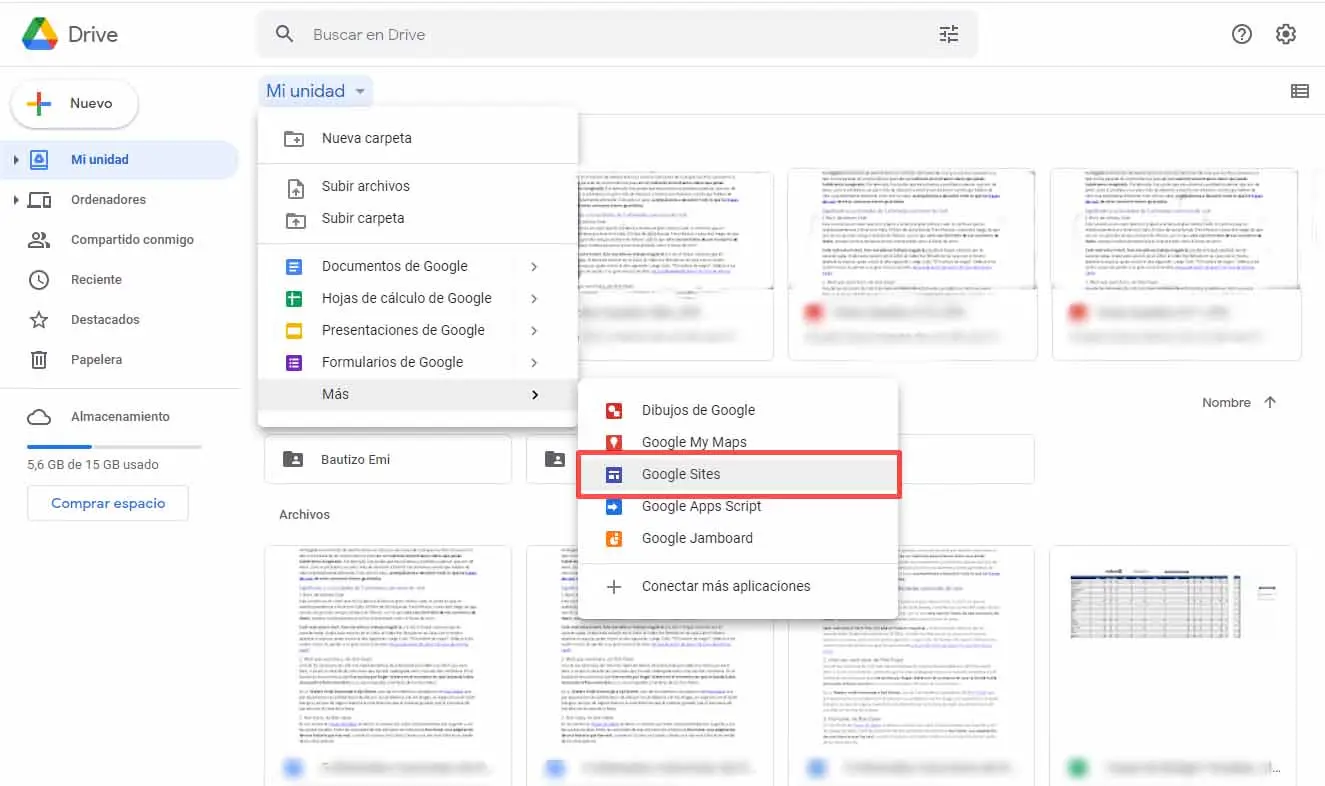Expand Mi unidad tree in sidebar
The width and height of the screenshot is (1325, 786).
(x=15, y=160)
